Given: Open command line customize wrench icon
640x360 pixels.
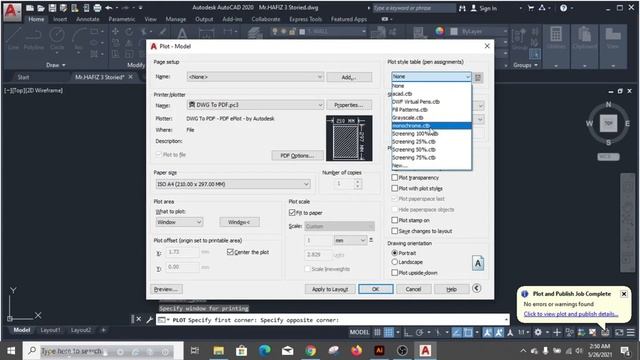Looking at the screenshot, I should (149, 320).
